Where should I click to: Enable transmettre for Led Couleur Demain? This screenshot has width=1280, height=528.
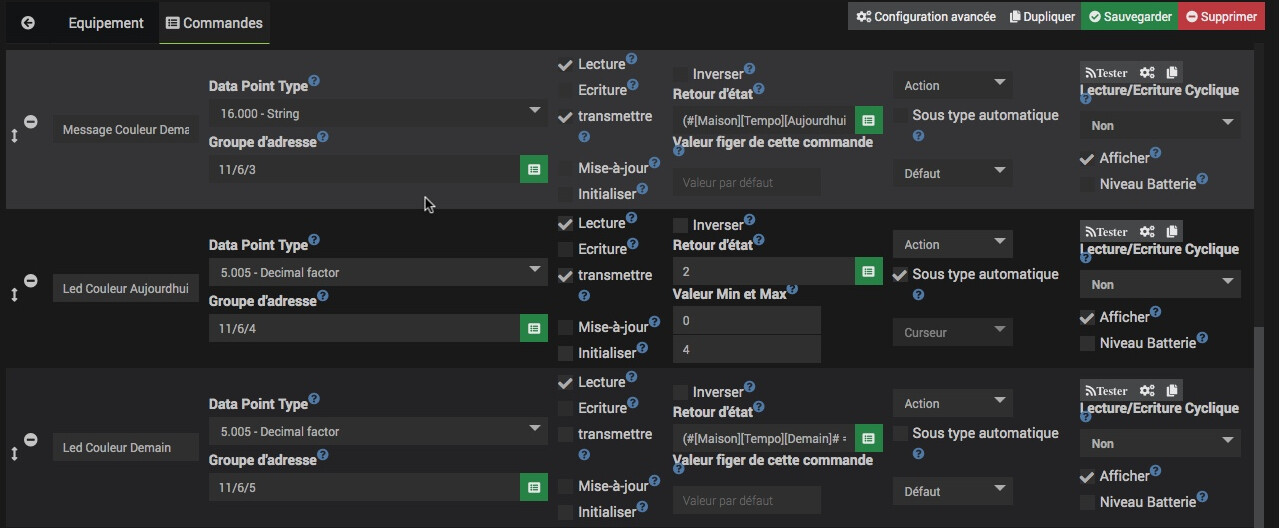point(566,435)
